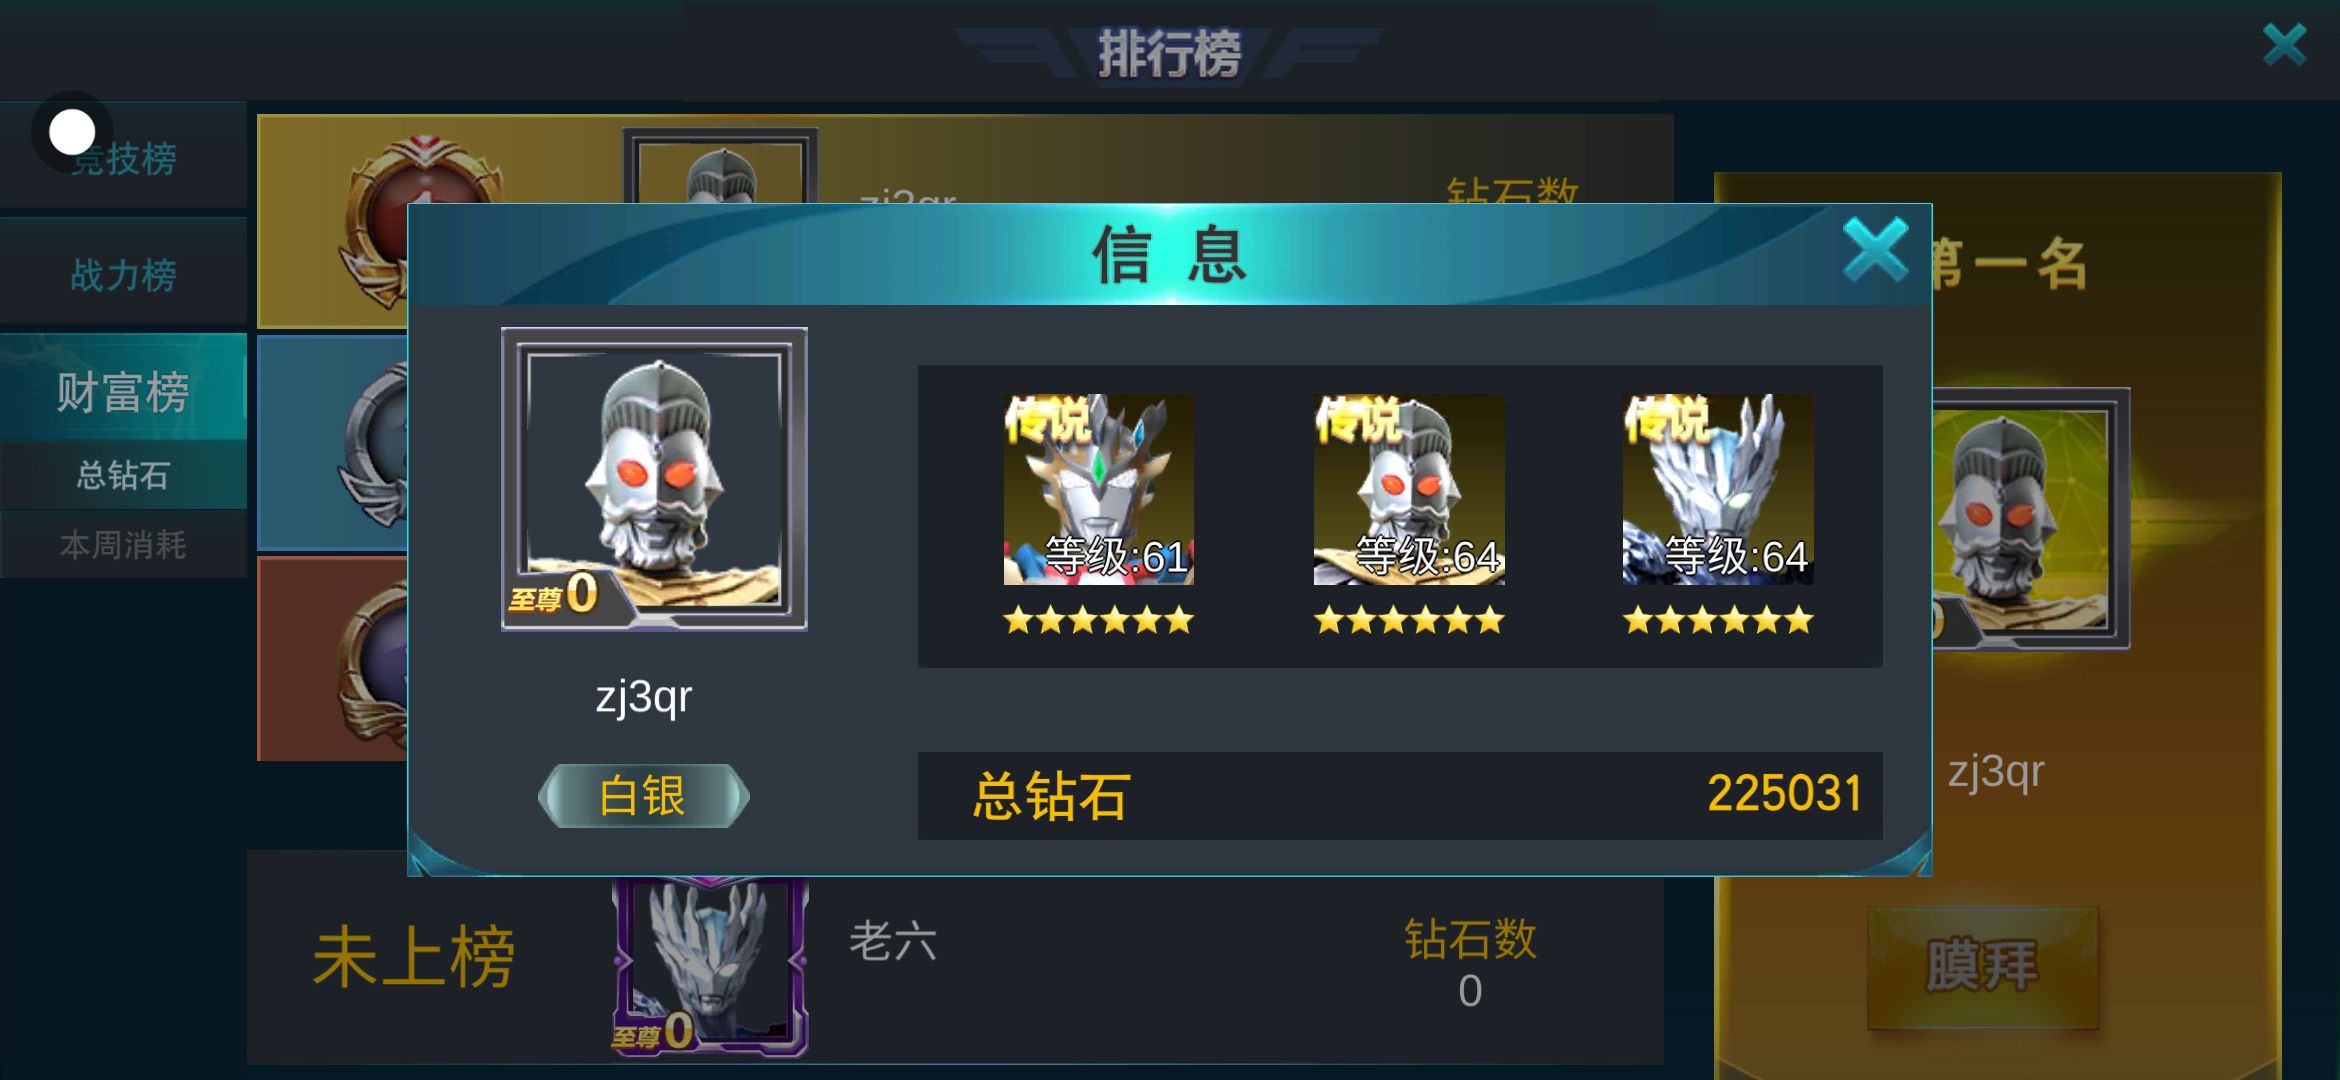Select the level 61 legendary hero icon
Screen dimensions: 2340x1080
1098,490
